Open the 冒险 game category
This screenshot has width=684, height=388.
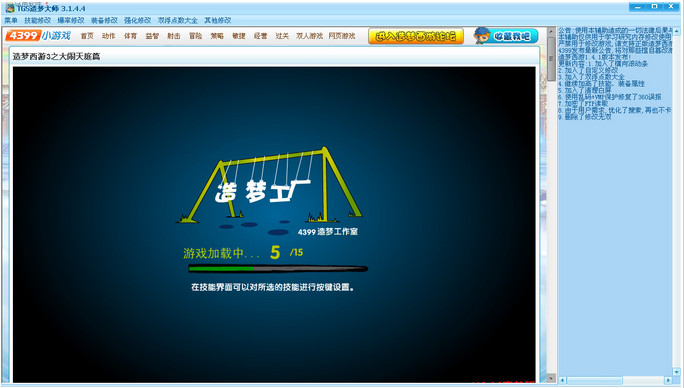[x=195, y=36]
